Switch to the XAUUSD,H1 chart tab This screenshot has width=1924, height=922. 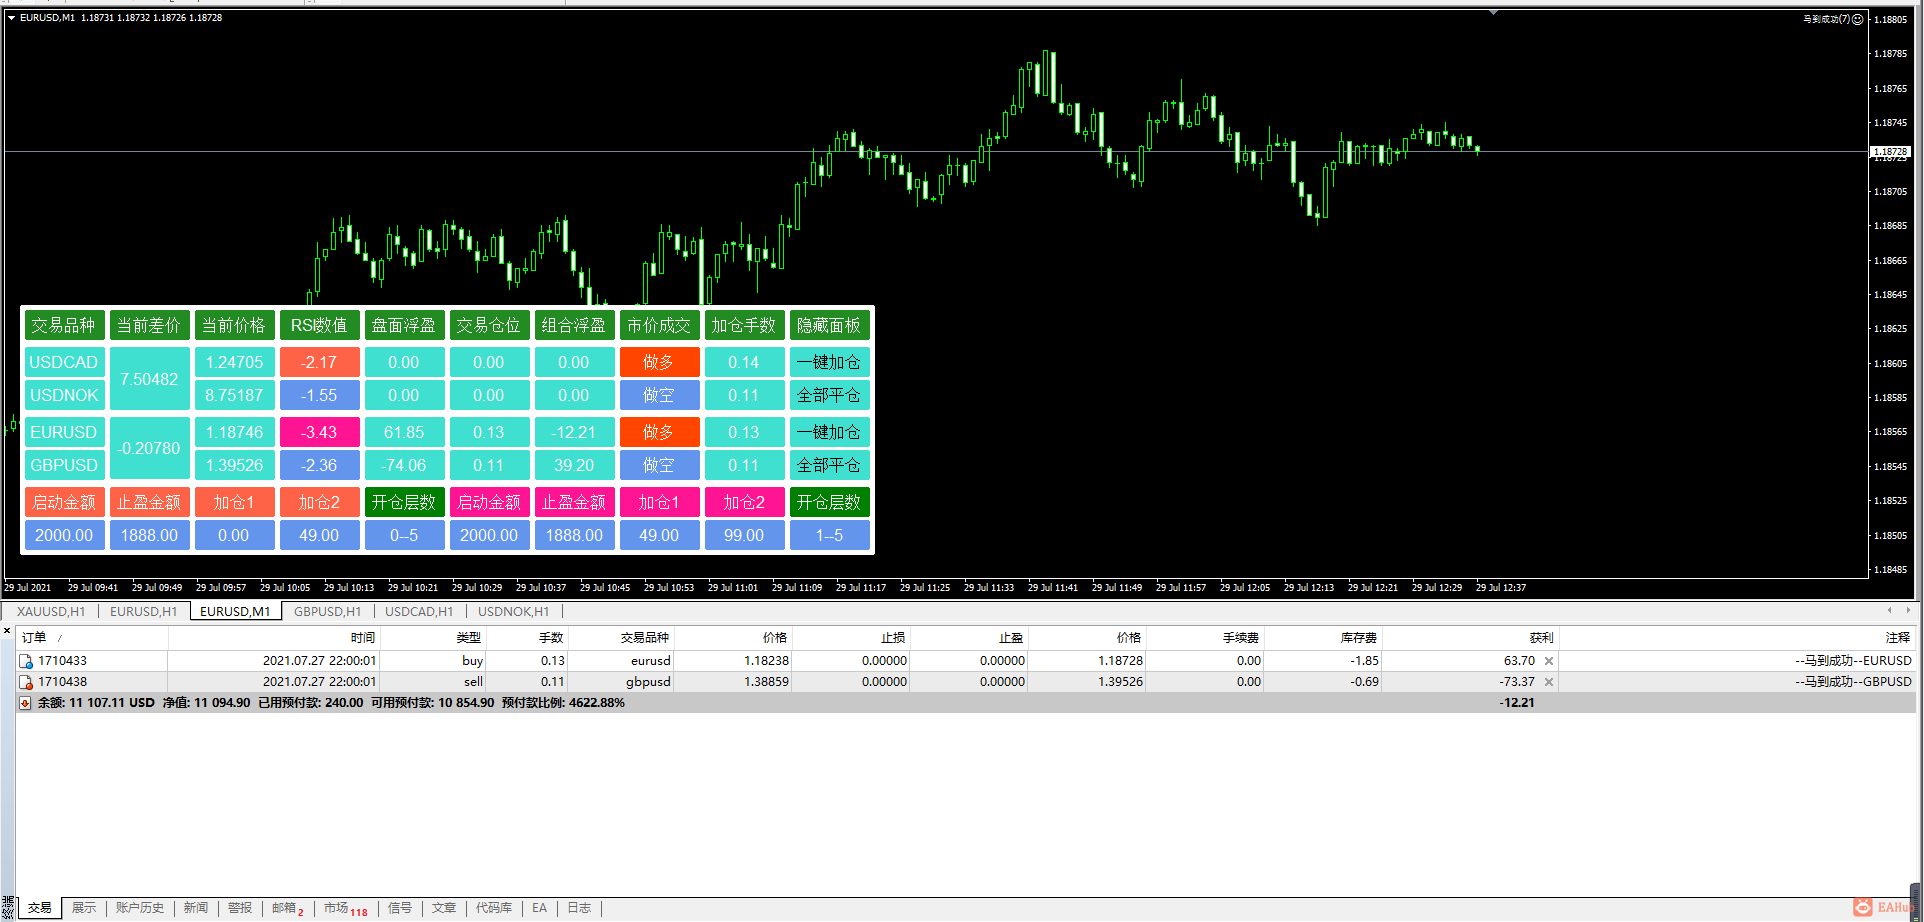tap(51, 611)
